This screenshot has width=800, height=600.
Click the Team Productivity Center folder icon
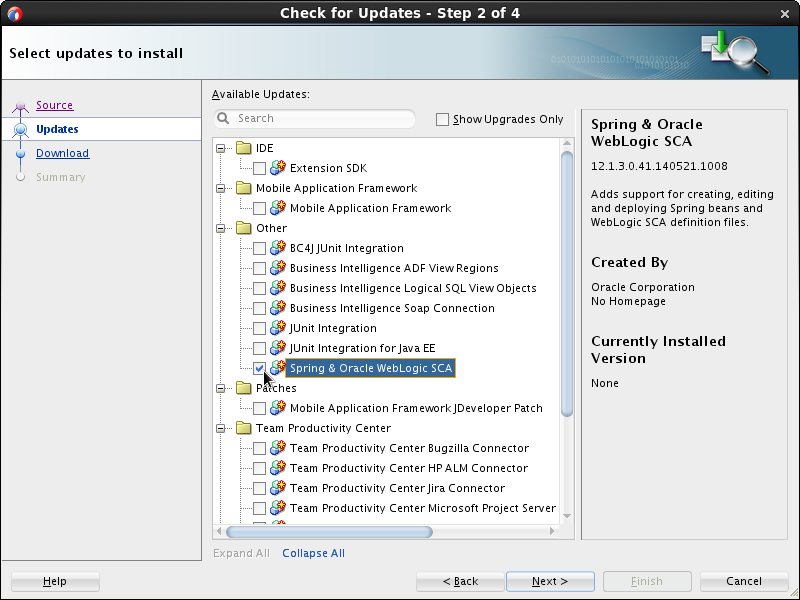244,428
